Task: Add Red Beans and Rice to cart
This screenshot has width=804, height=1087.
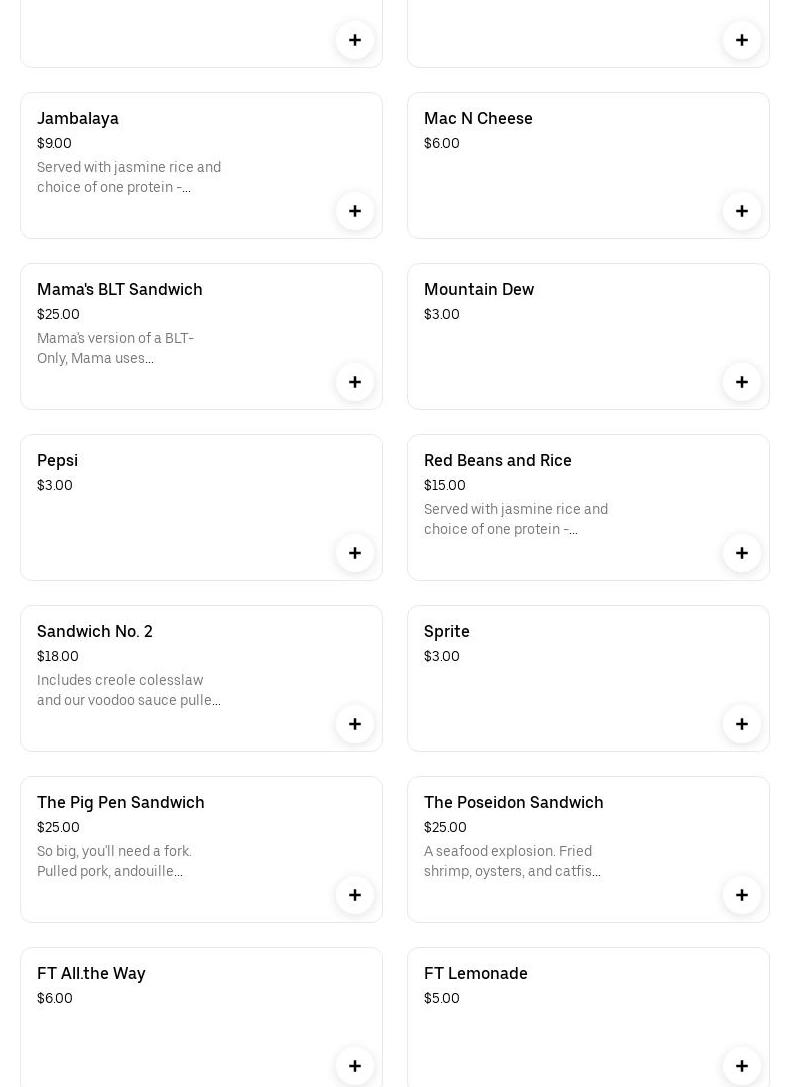Action: pyautogui.click(x=742, y=553)
